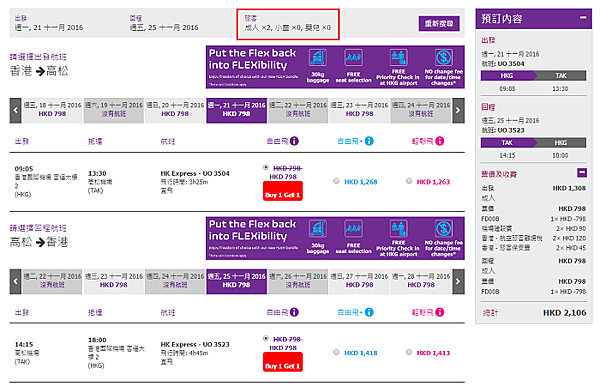
Task: Select HKD 1,263 fare radio for outbound flight
Action: point(409,181)
